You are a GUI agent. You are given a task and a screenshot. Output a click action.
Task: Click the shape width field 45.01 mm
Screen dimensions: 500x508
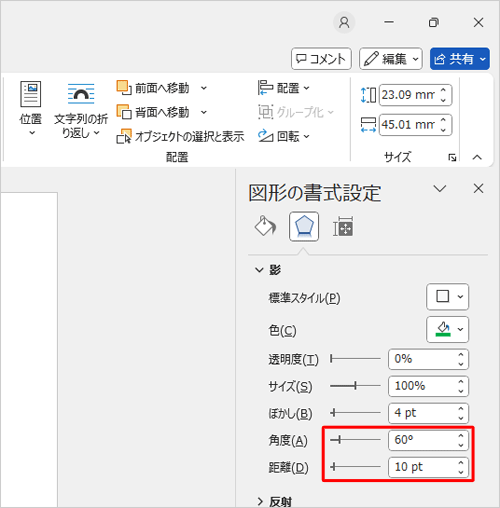(x=408, y=125)
